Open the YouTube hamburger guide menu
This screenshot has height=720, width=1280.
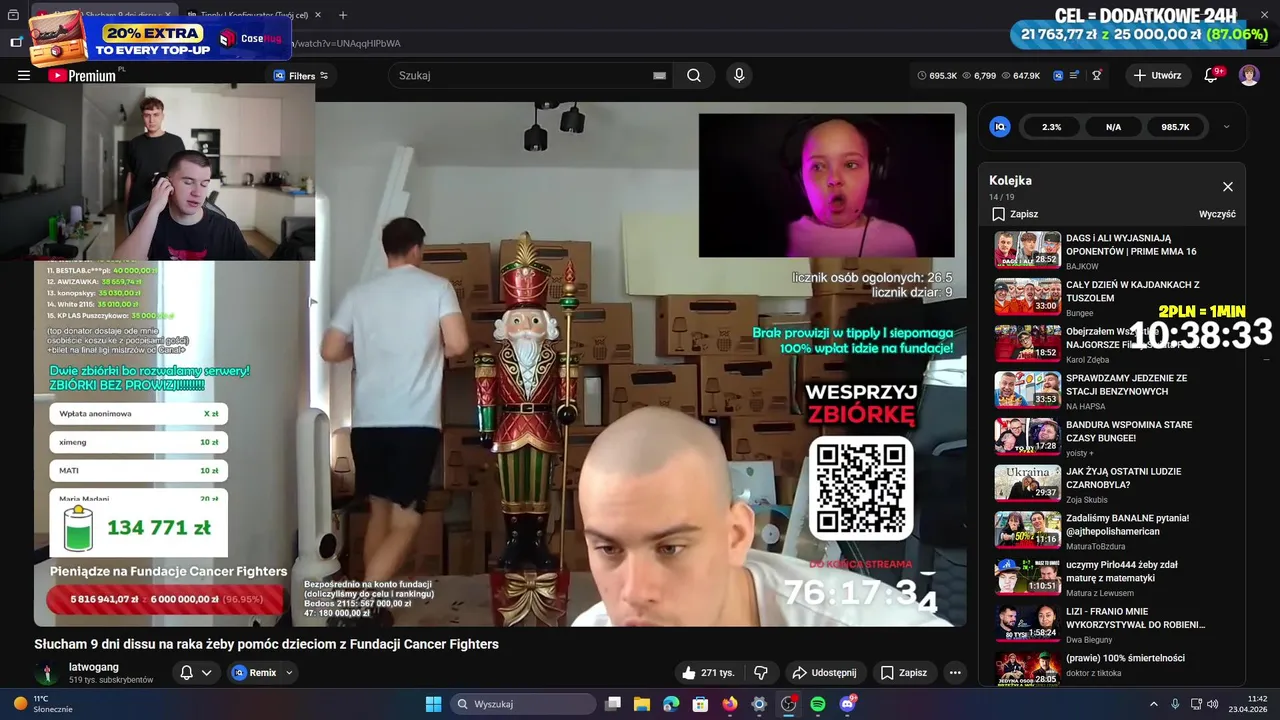pos(24,75)
